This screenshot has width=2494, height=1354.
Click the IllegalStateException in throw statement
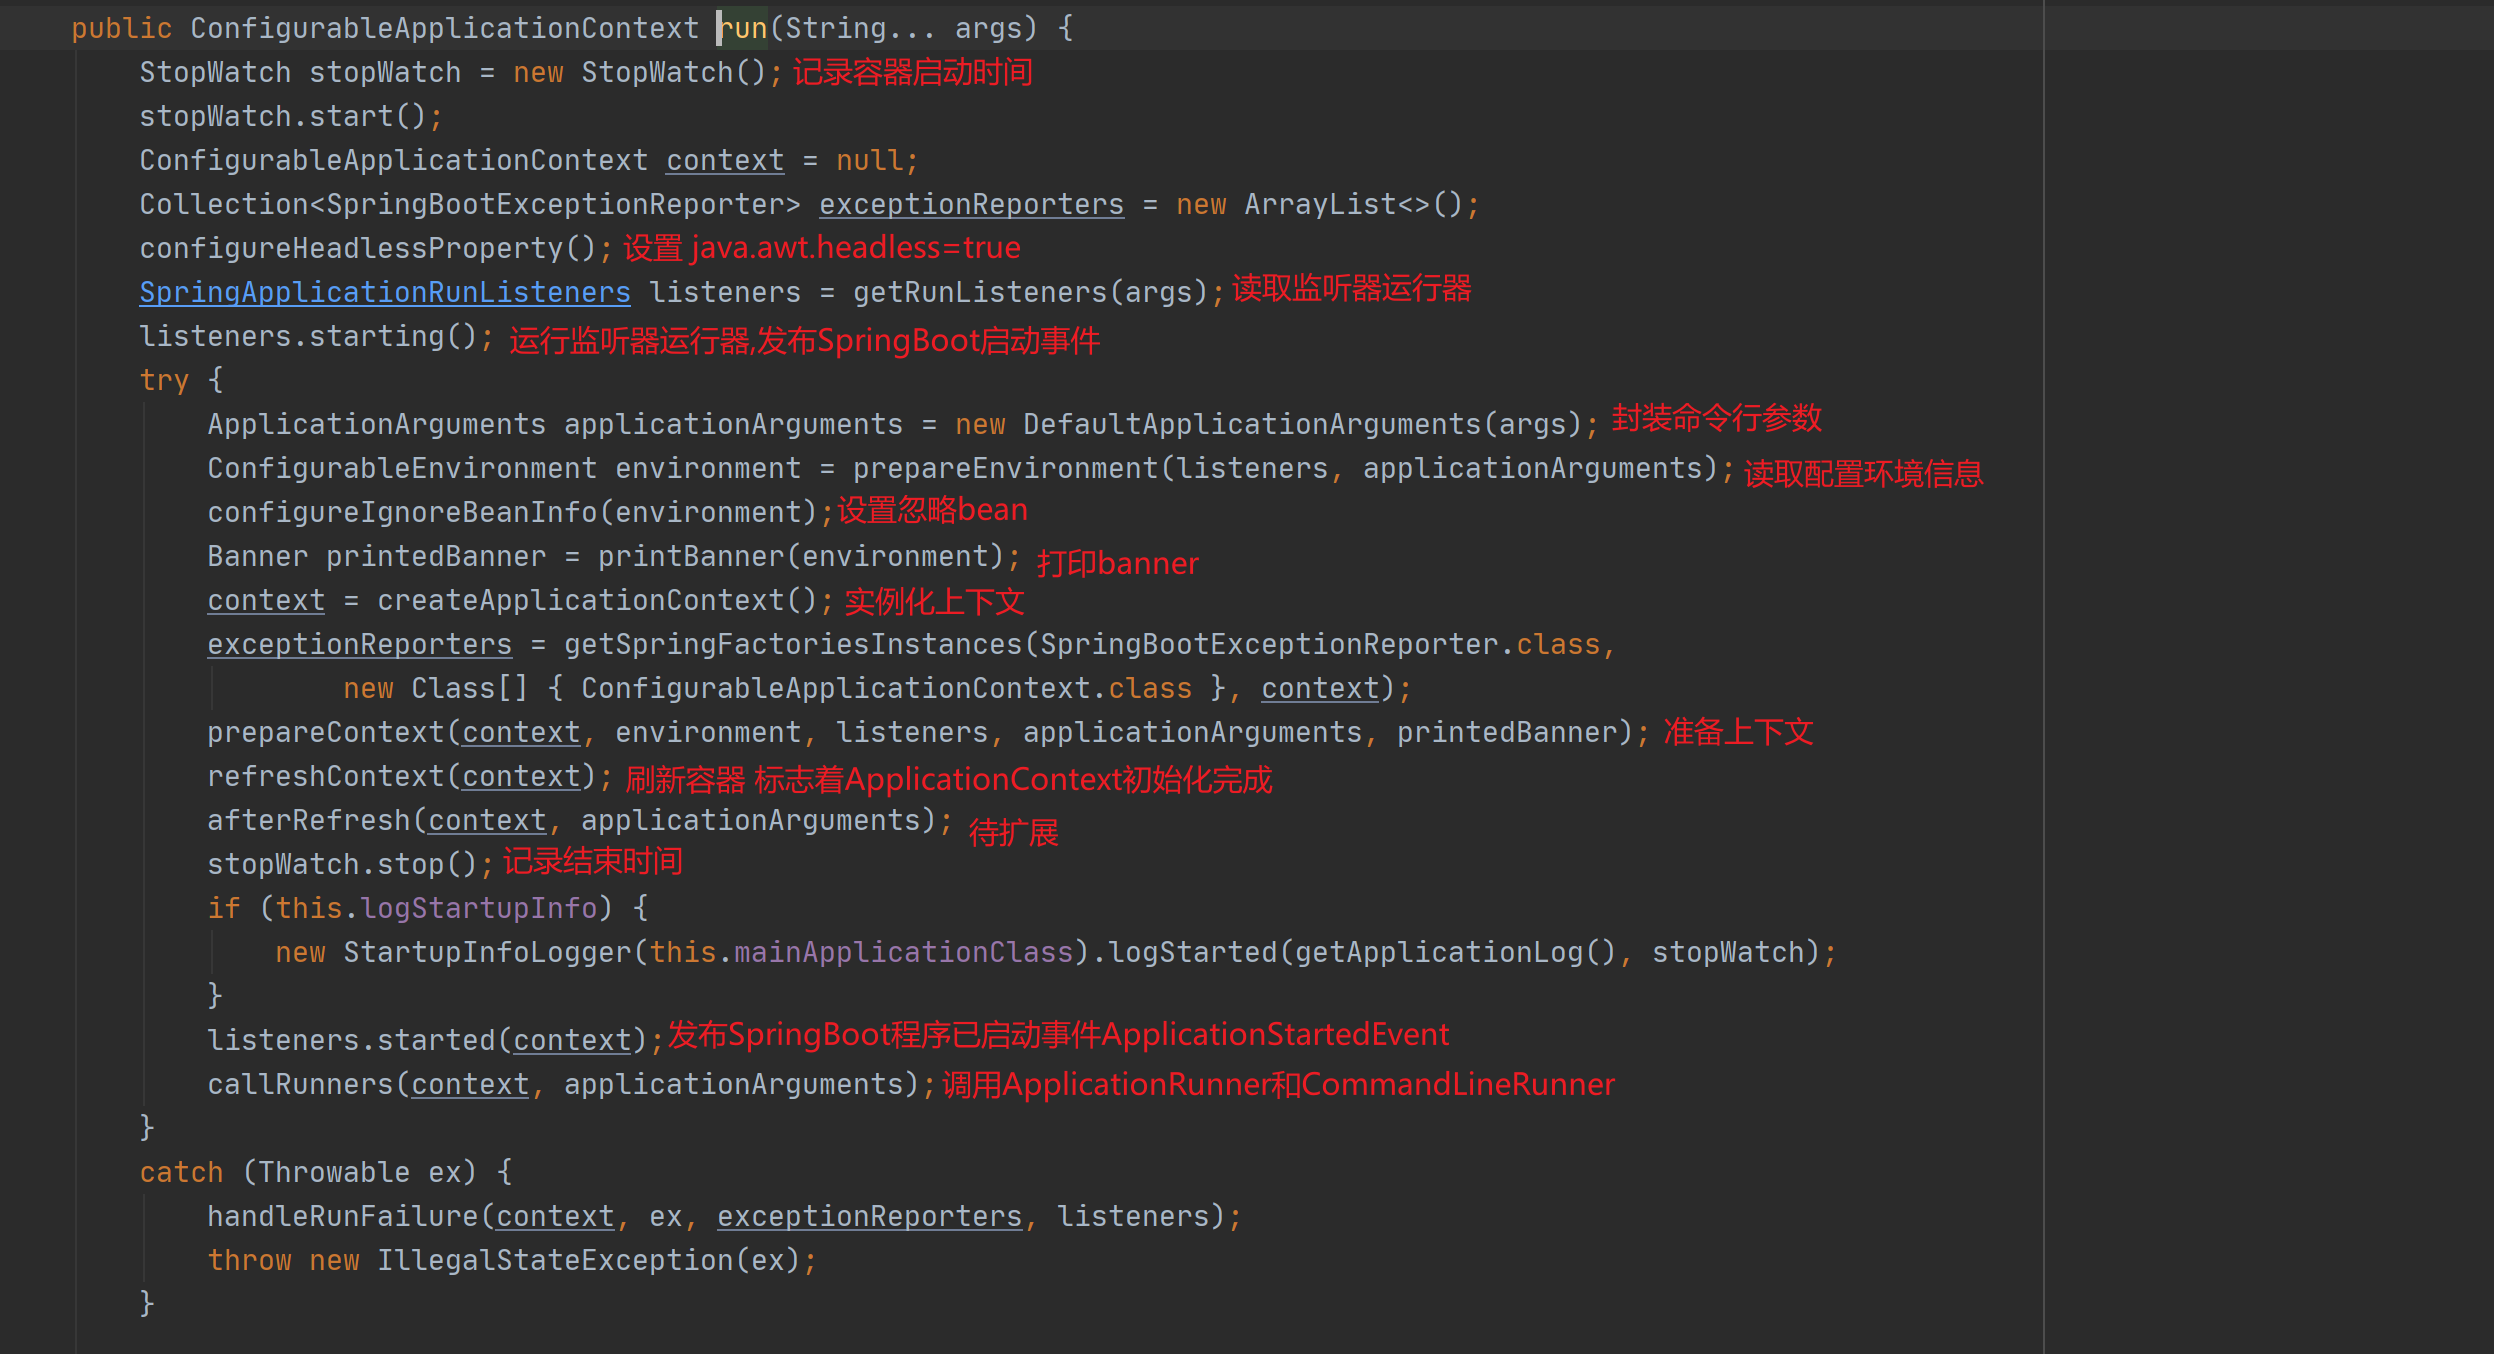tap(555, 1260)
